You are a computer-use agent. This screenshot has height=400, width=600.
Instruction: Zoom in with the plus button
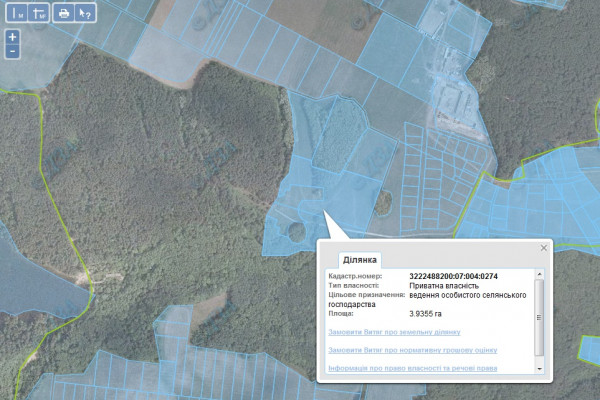tap(12, 36)
